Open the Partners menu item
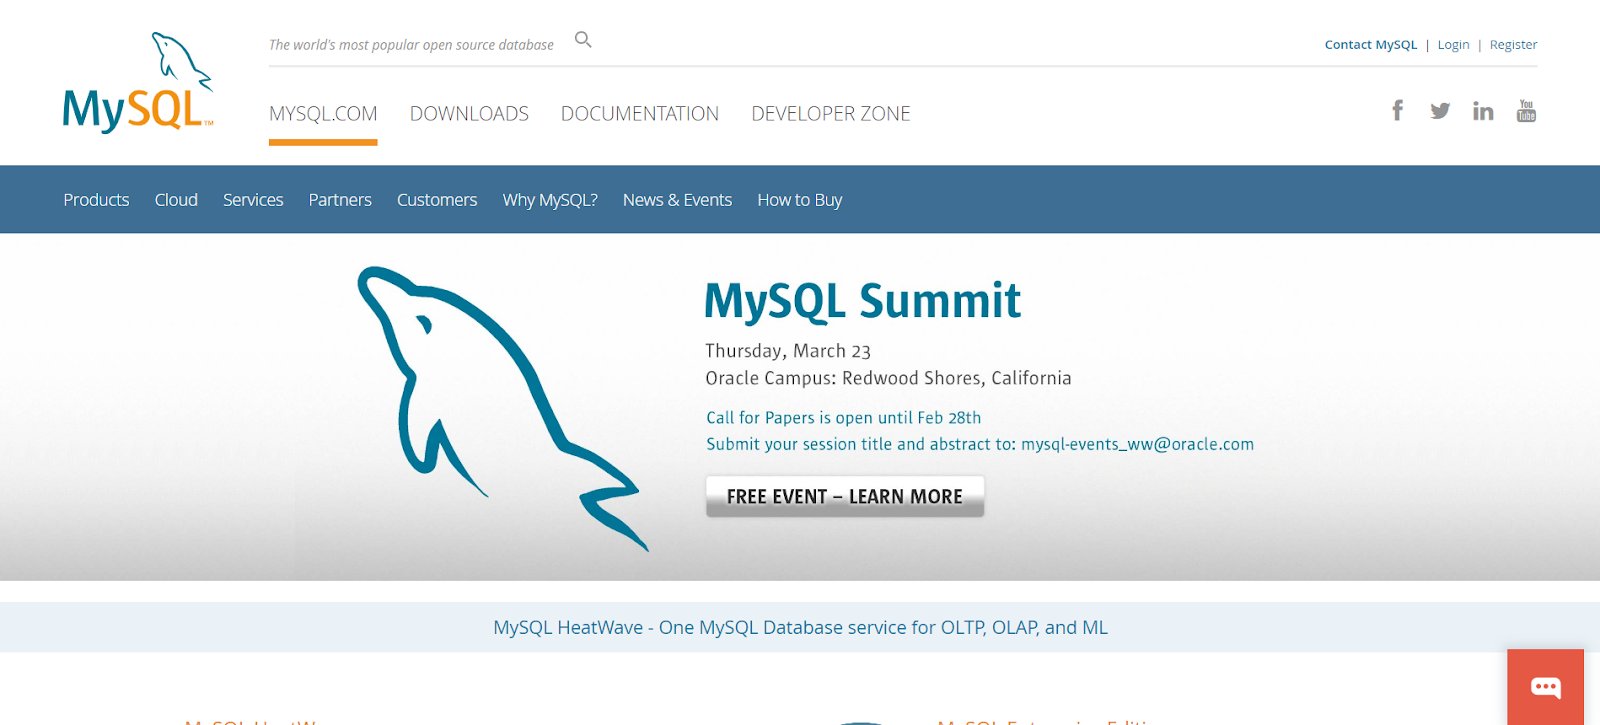 coord(340,200)
